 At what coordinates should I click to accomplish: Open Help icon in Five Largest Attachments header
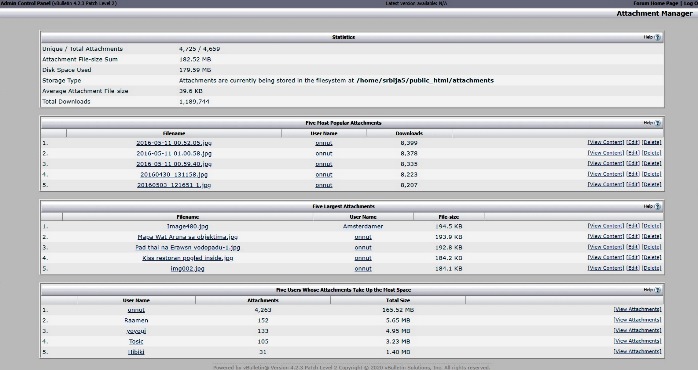(x=657, y=207)
